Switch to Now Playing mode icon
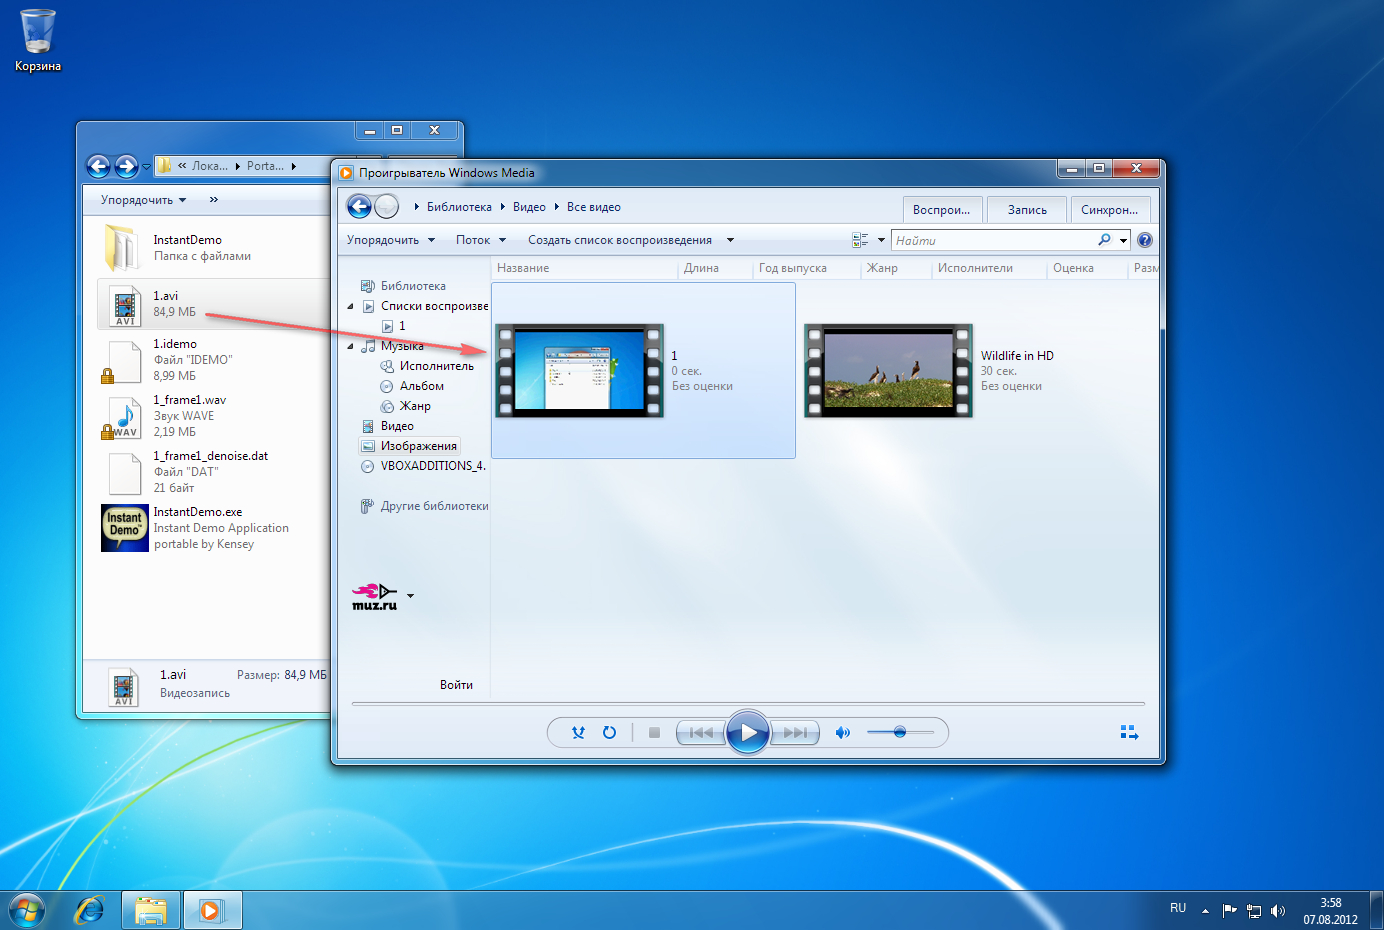 coord(1129,733)
